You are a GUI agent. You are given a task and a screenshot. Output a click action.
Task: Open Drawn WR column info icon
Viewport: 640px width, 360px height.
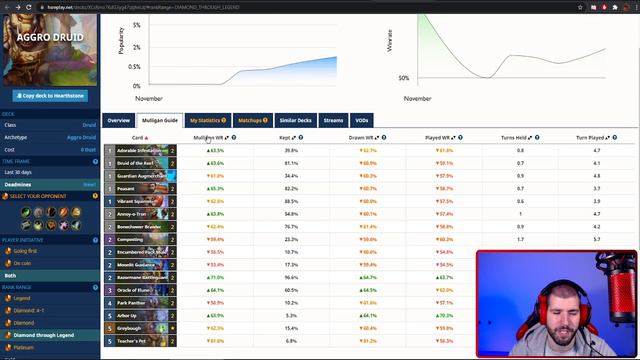[384, 138]
